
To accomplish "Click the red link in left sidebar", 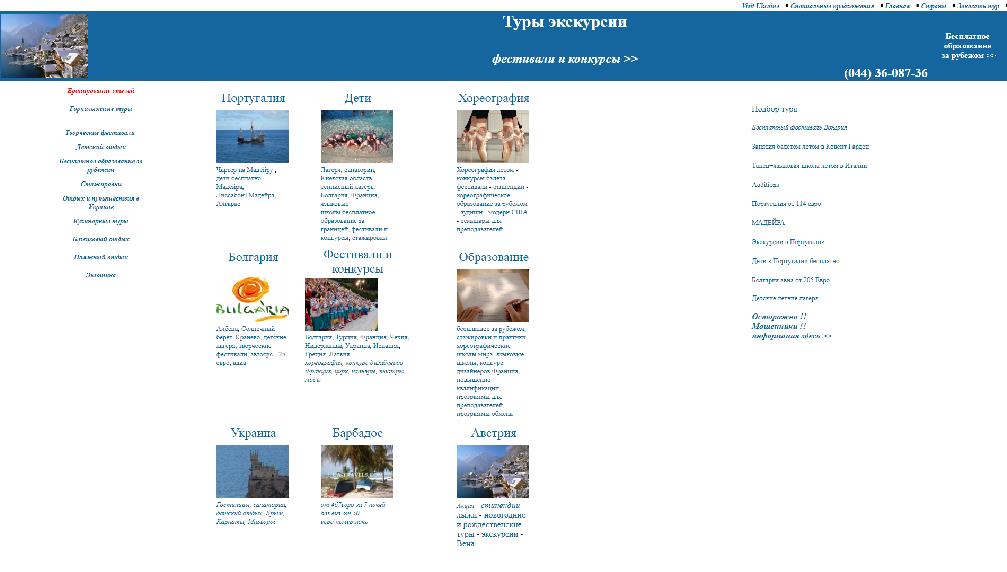I will [100, 91].
